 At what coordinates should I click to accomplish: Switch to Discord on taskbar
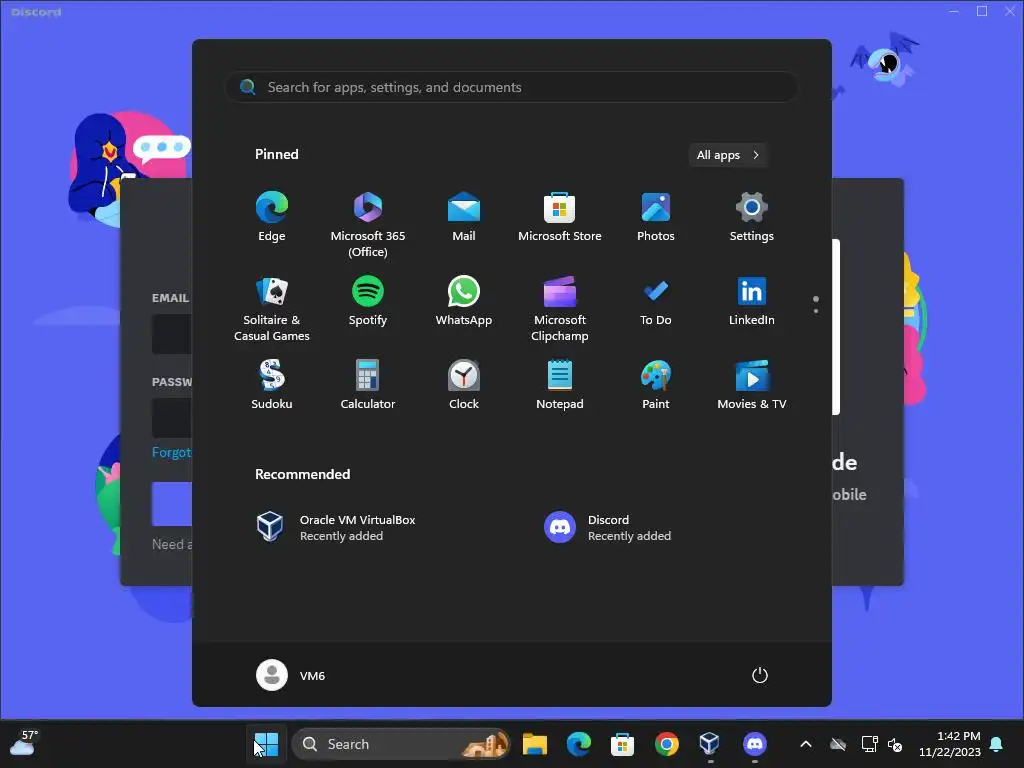(x=754, y=744)
